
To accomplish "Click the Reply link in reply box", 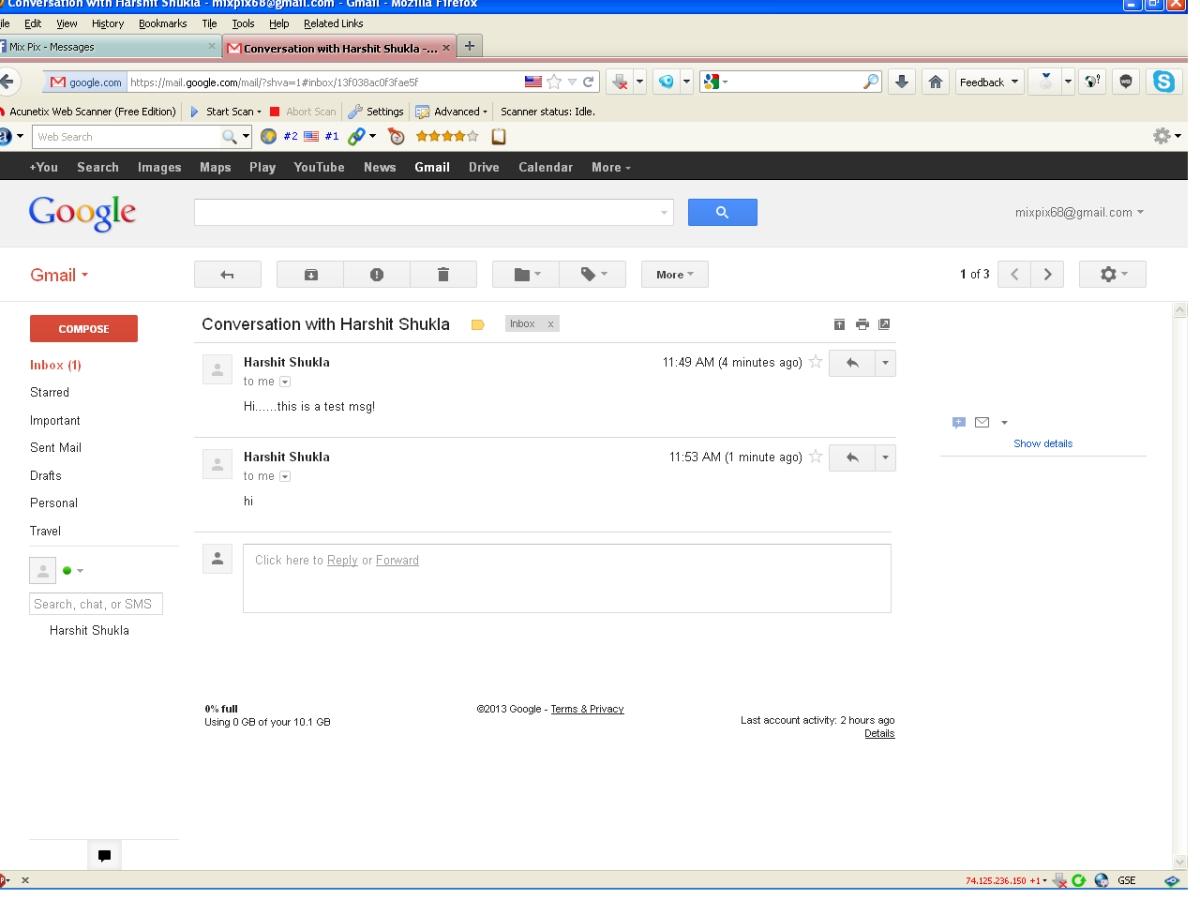I will click(x=342, y=560).
